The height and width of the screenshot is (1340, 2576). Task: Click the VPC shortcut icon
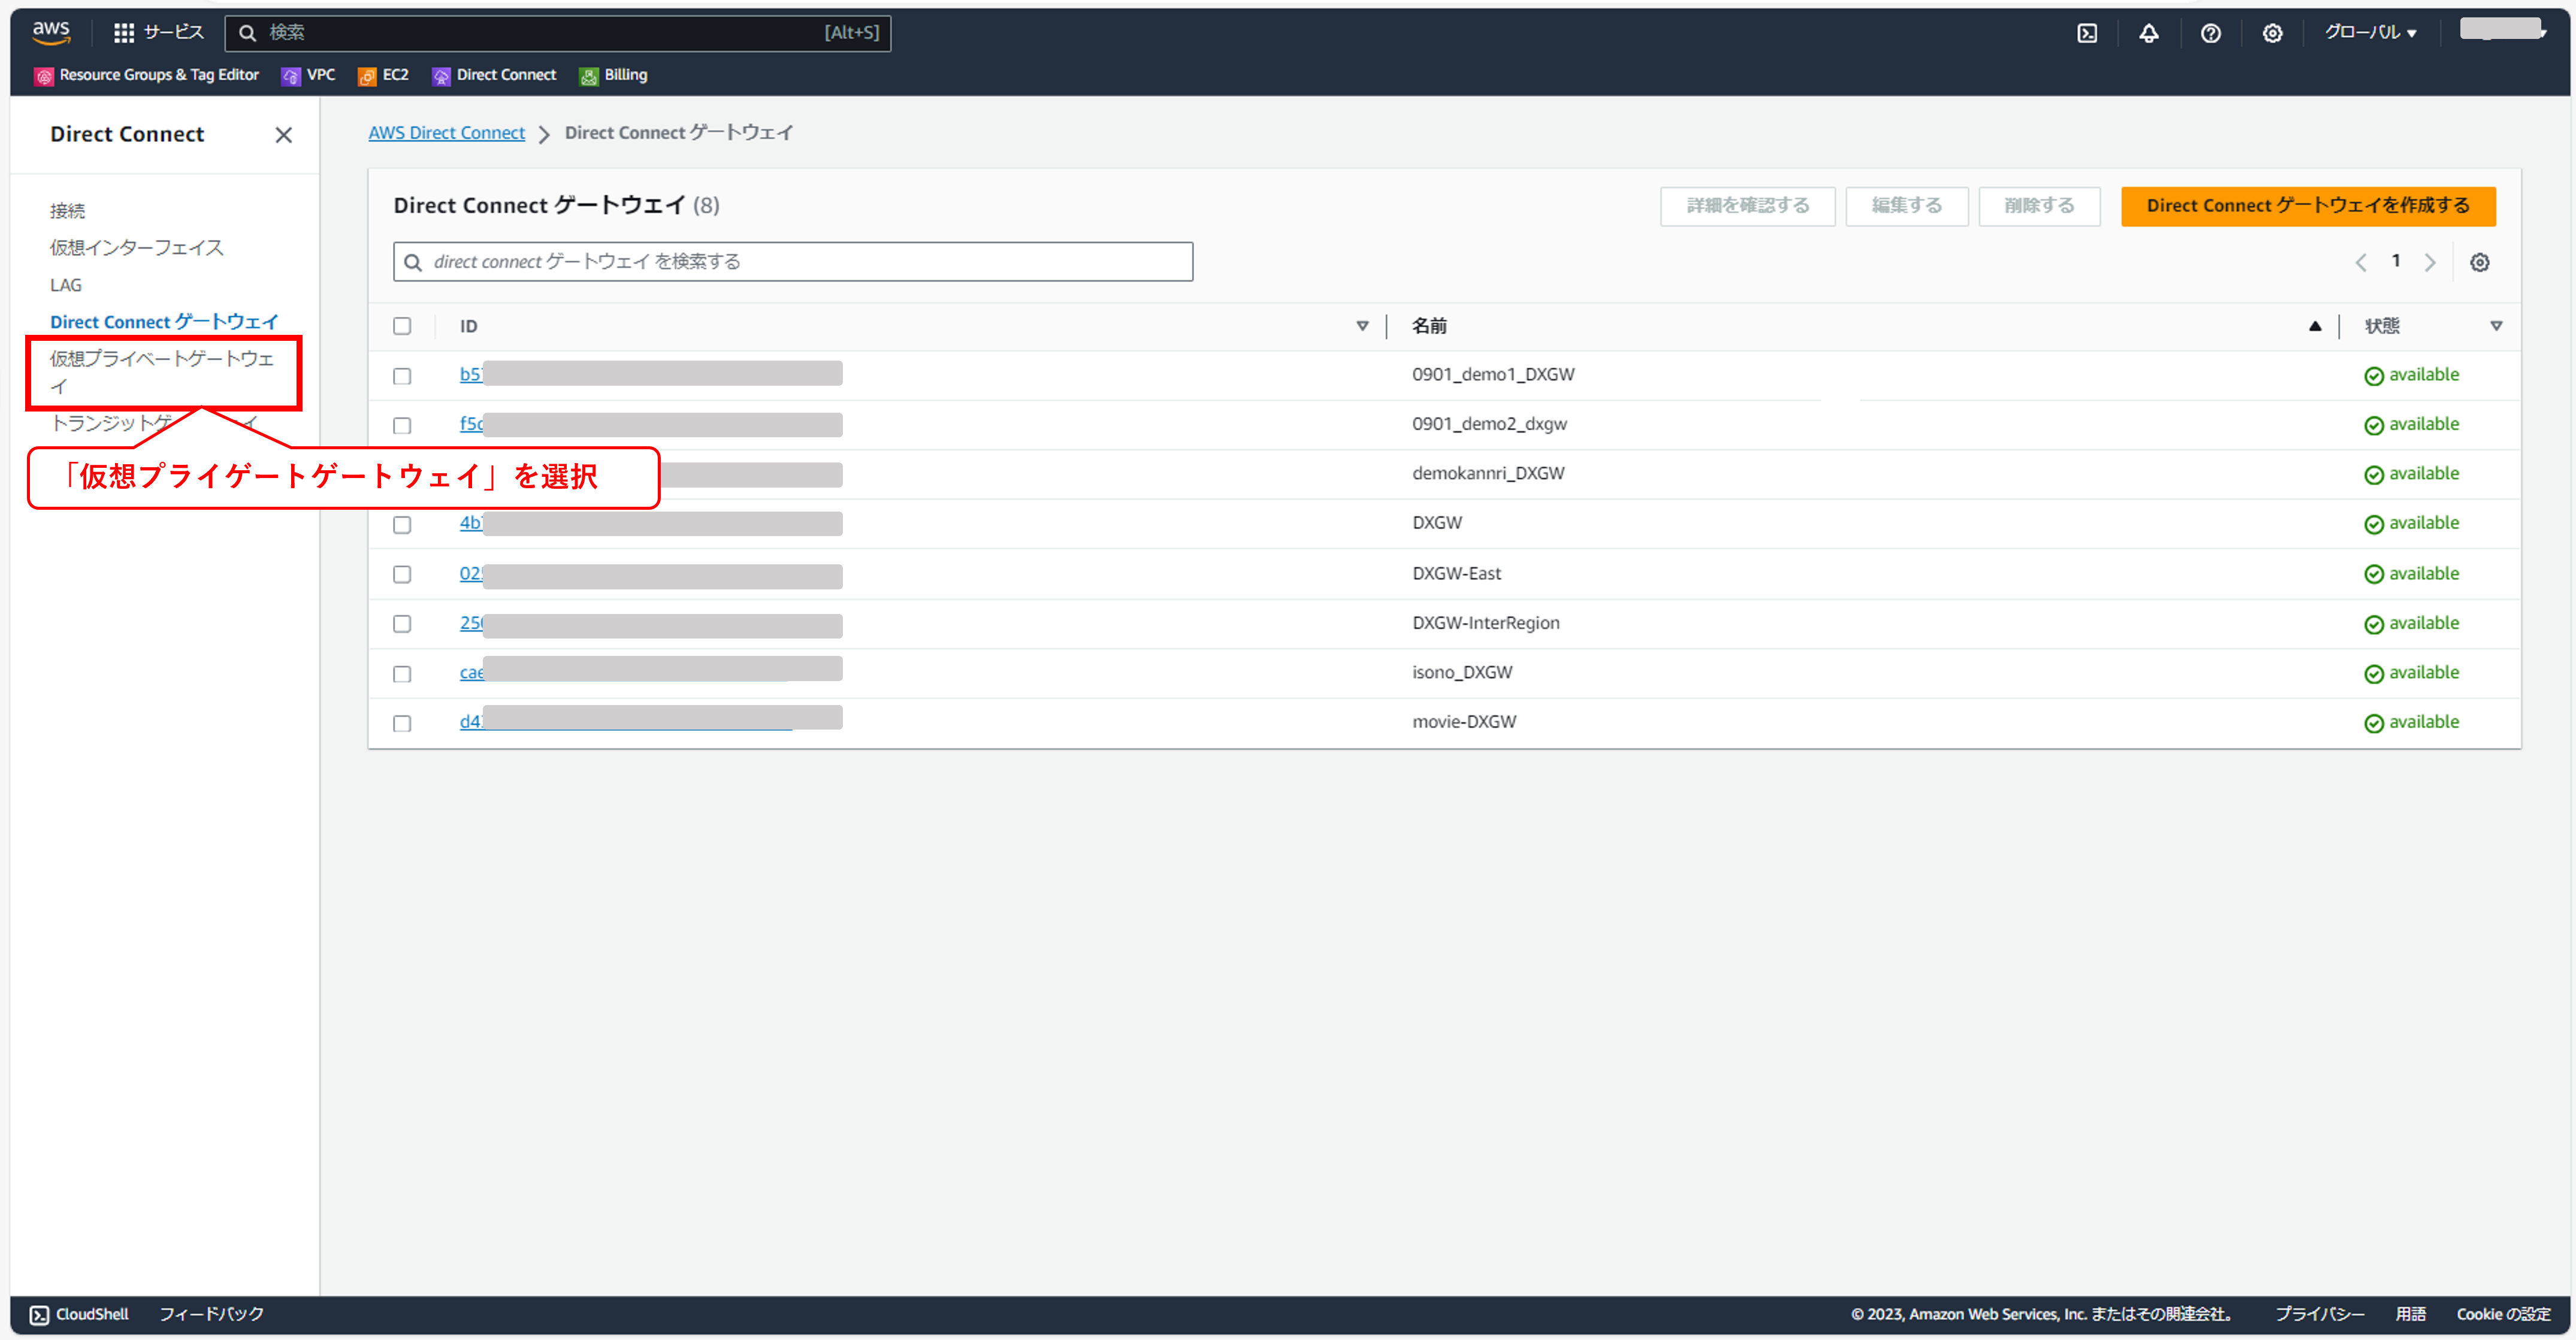291,76
